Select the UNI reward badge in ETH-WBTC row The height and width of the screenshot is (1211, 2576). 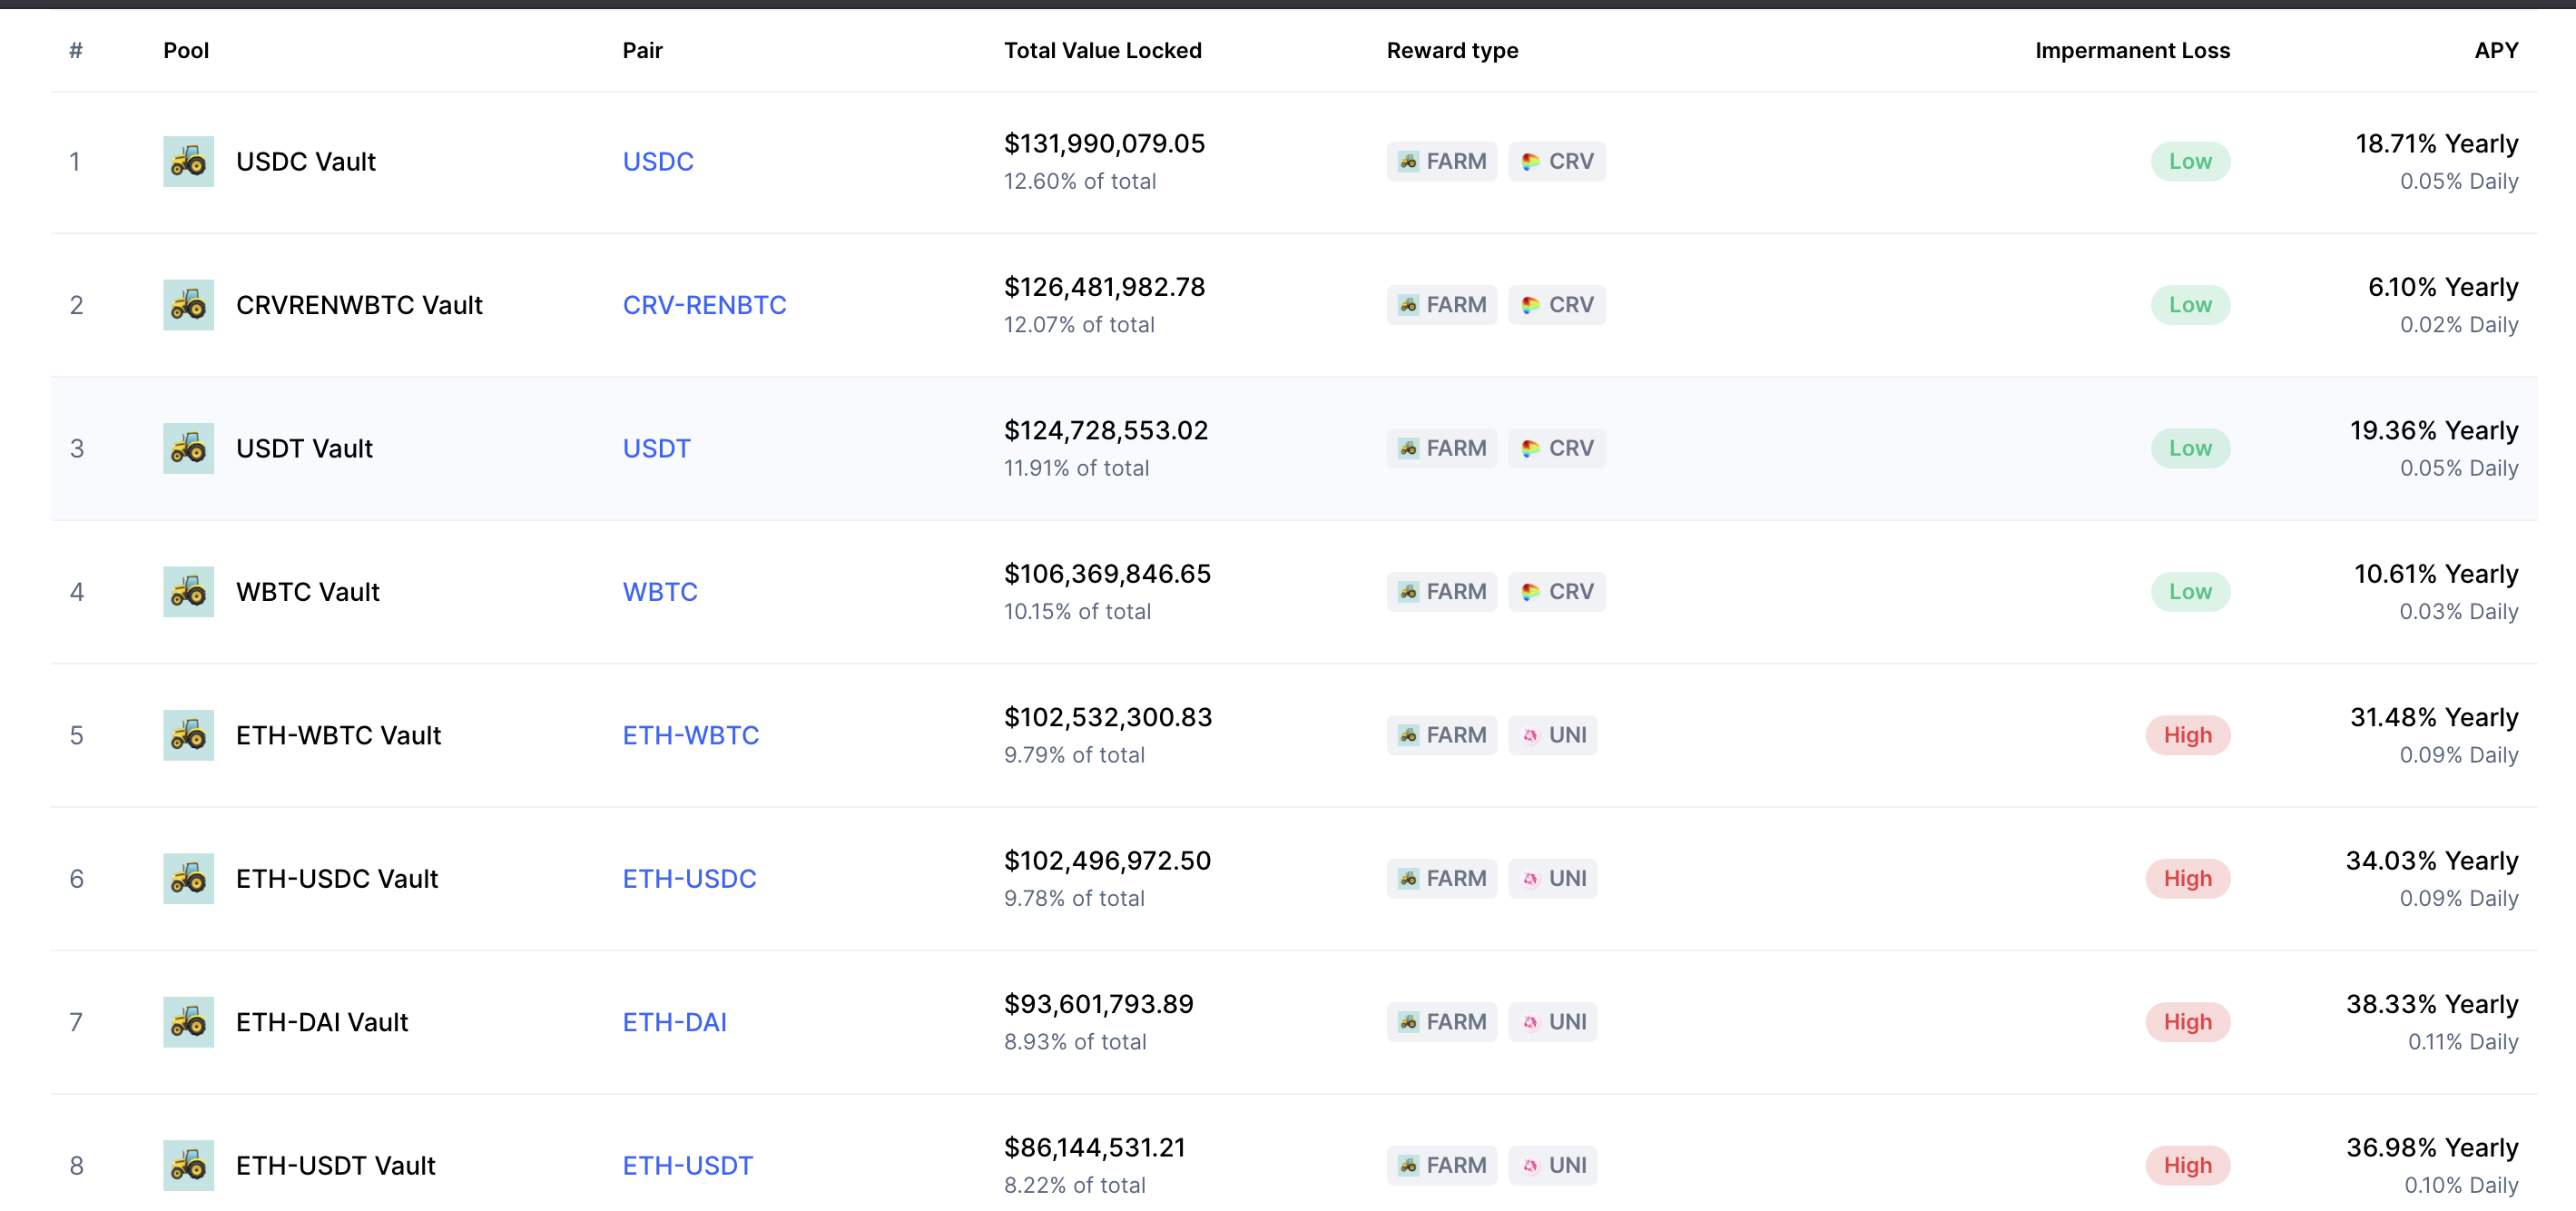[1553, 735]
